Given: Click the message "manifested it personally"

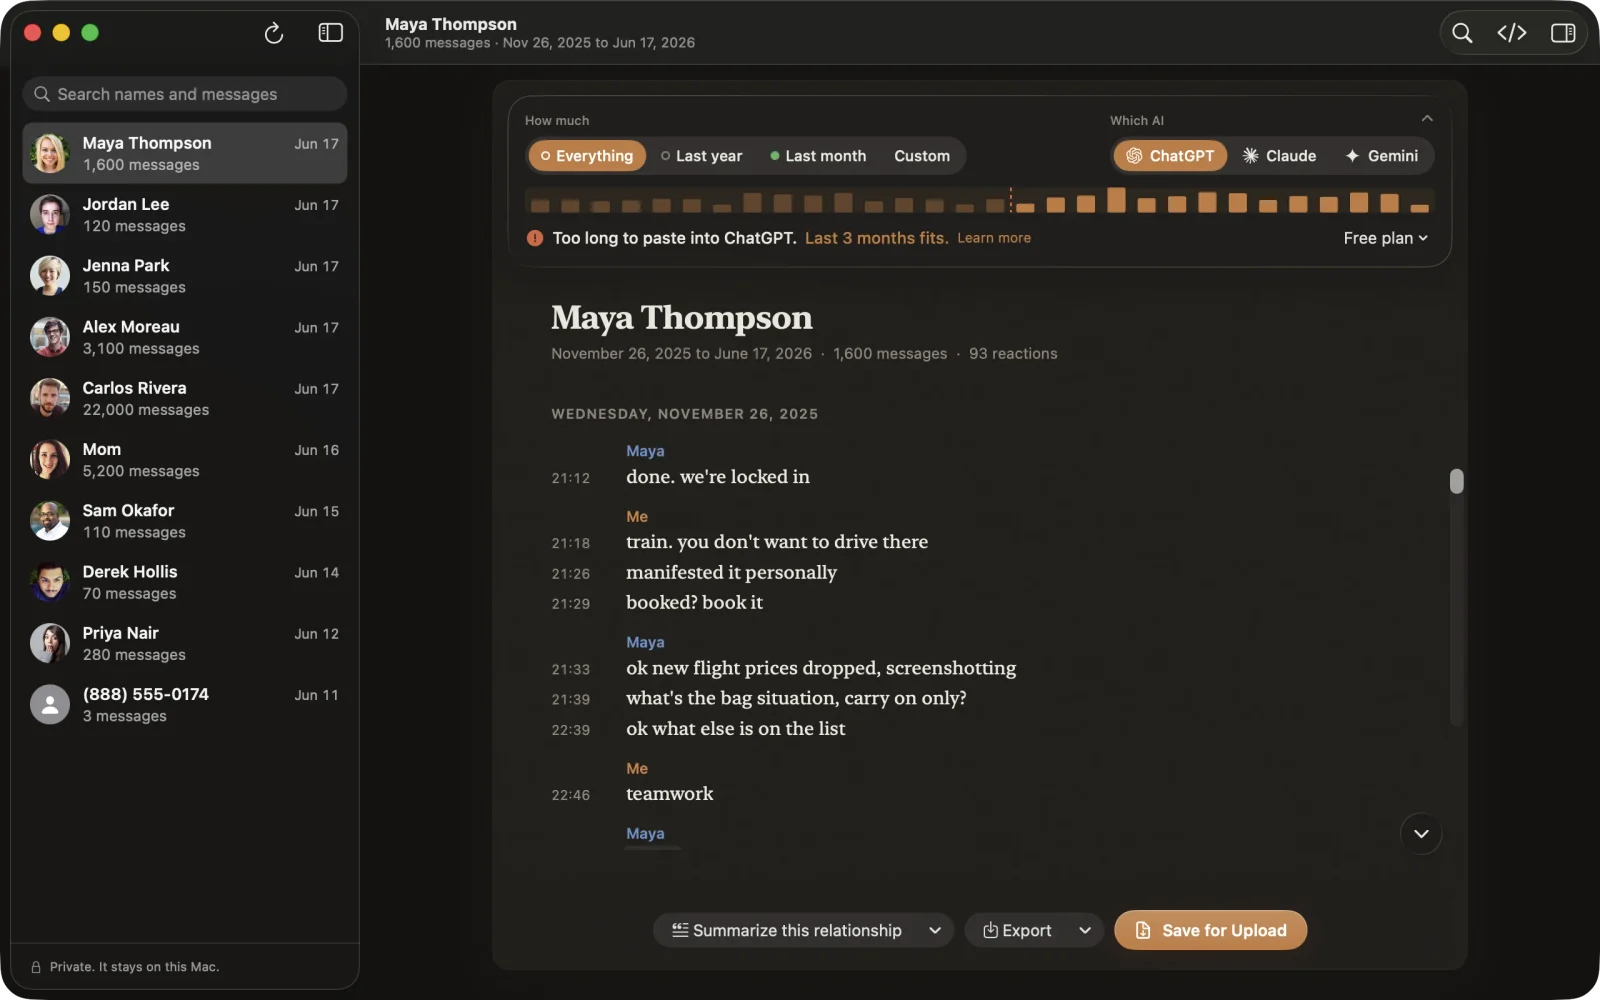Looking at the screenshot, I should click(731, 572).
